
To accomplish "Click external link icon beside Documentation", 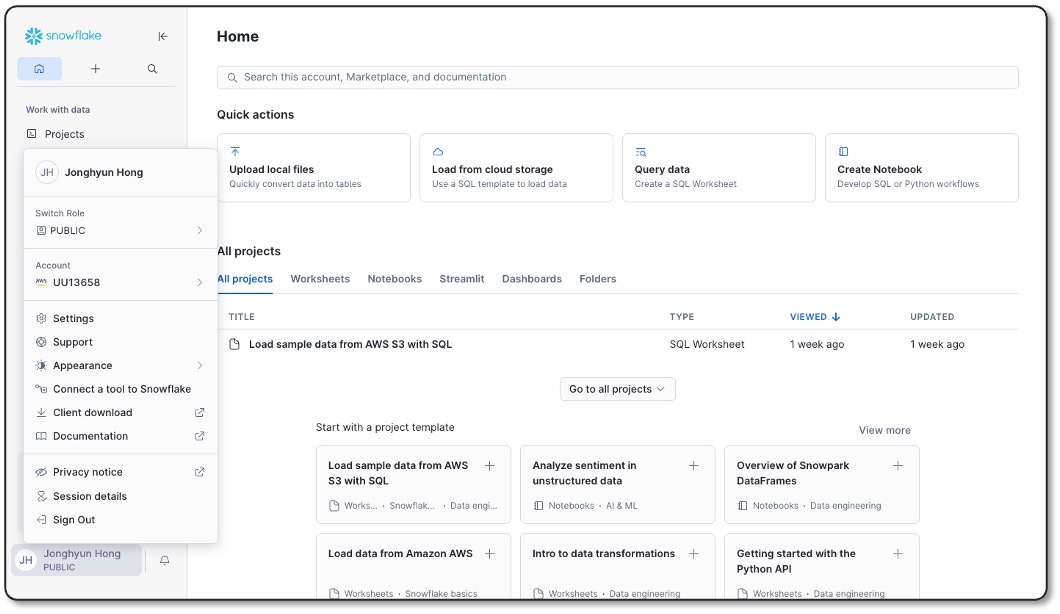I will [199, 436].
